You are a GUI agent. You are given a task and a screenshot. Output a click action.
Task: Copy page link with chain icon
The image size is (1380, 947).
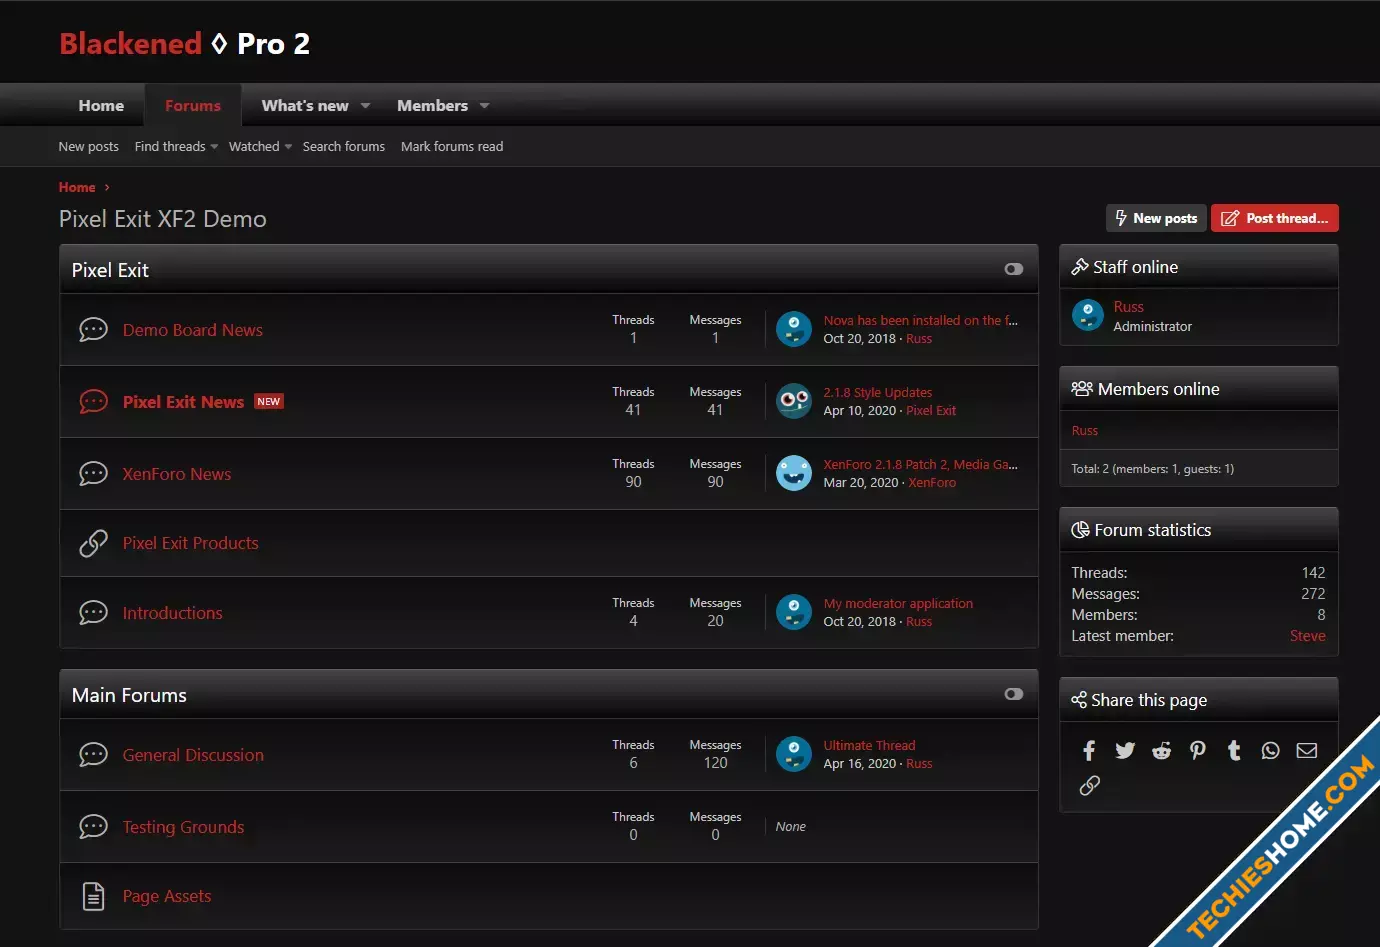[1089, 786]
